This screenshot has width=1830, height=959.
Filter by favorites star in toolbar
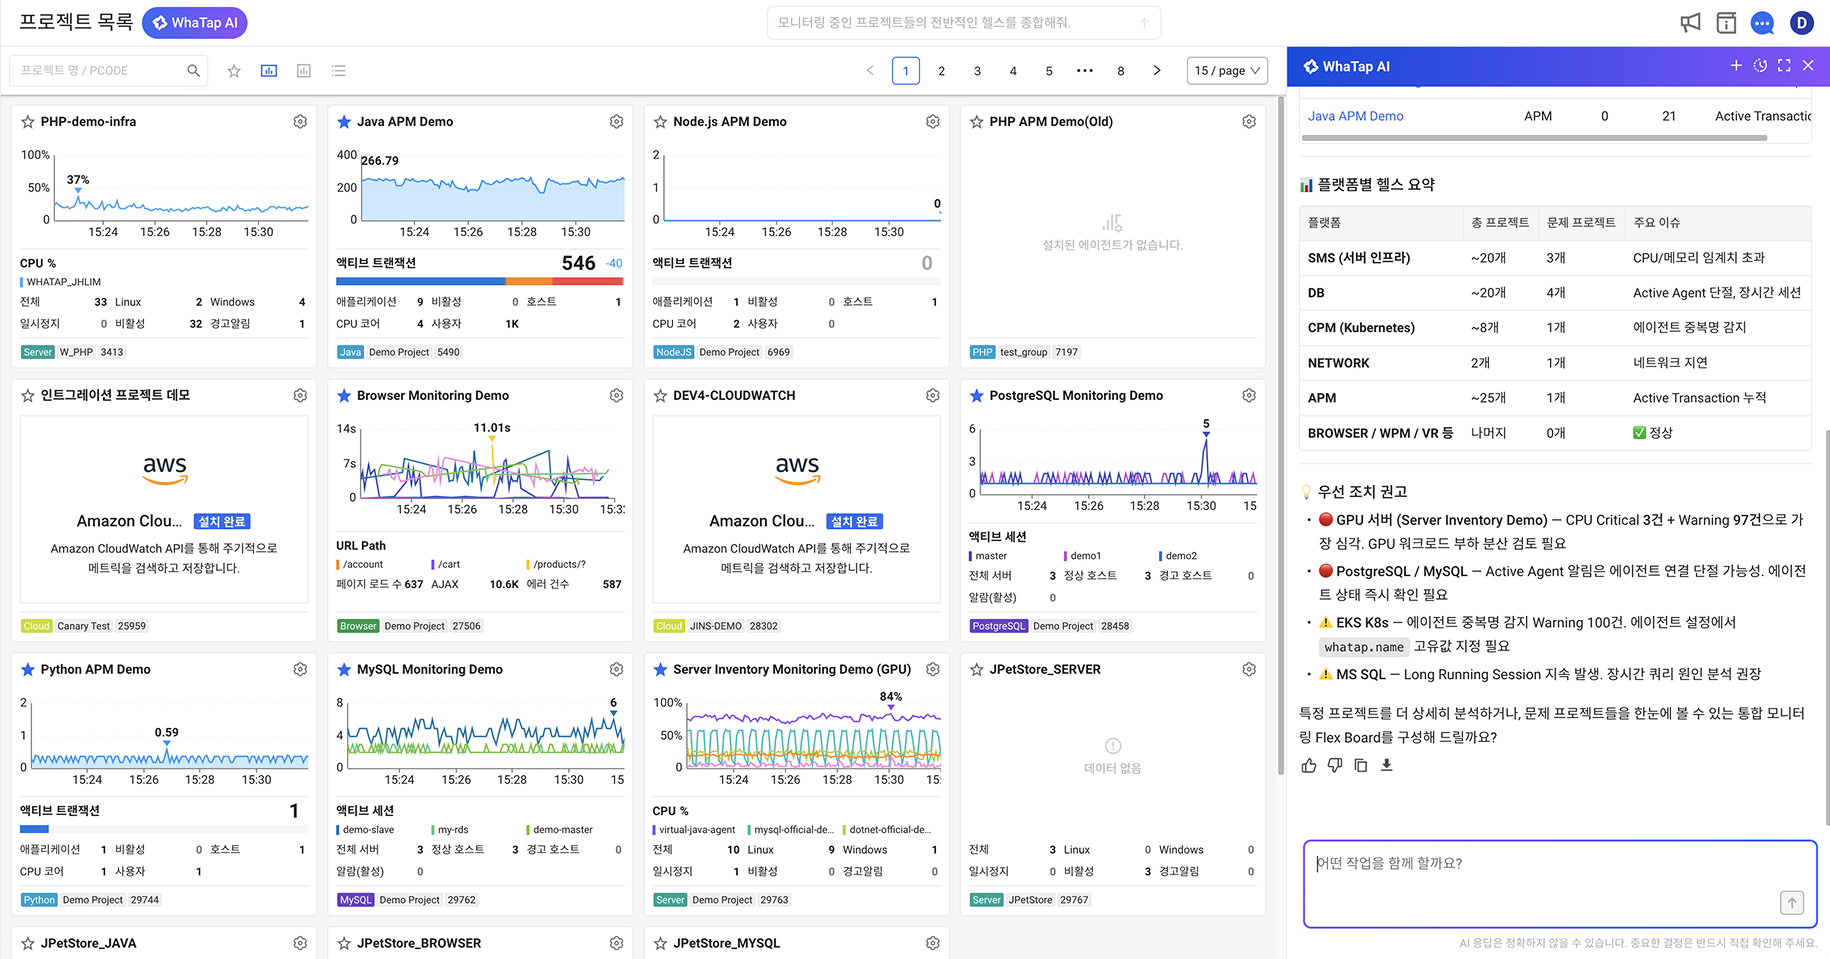point(234,71)
